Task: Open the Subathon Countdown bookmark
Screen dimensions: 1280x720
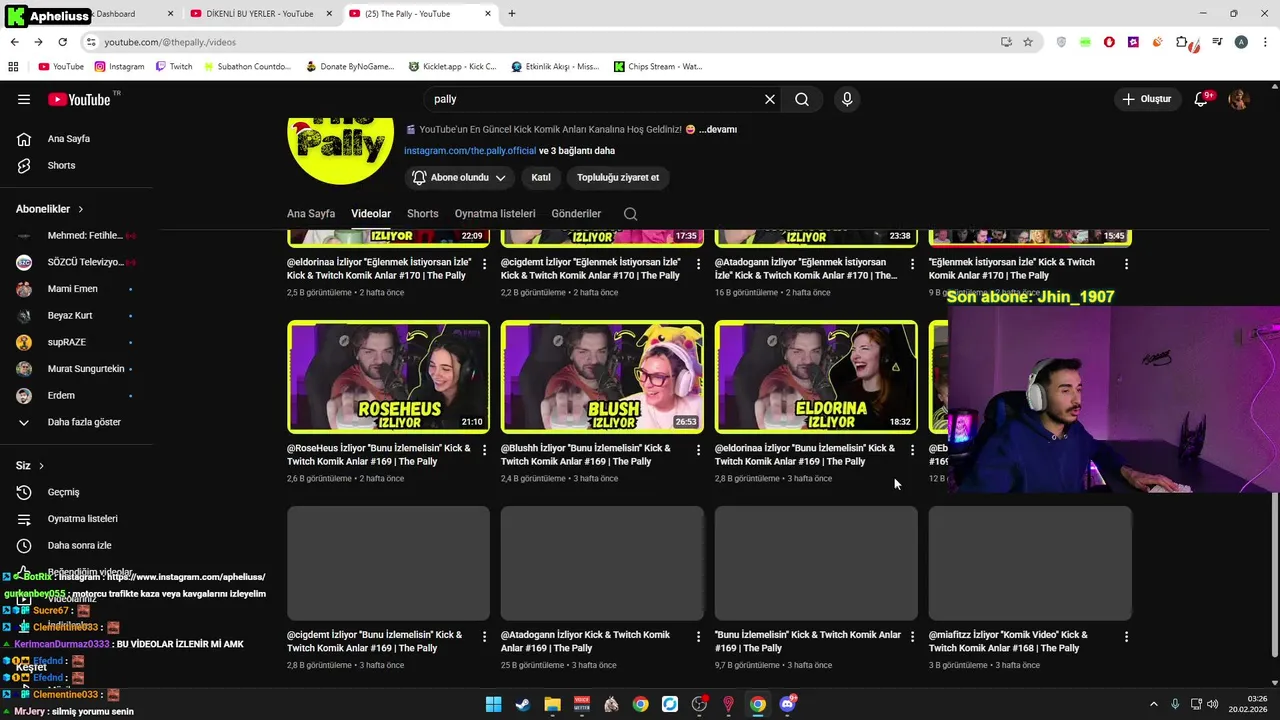Action: click(247, 67)
